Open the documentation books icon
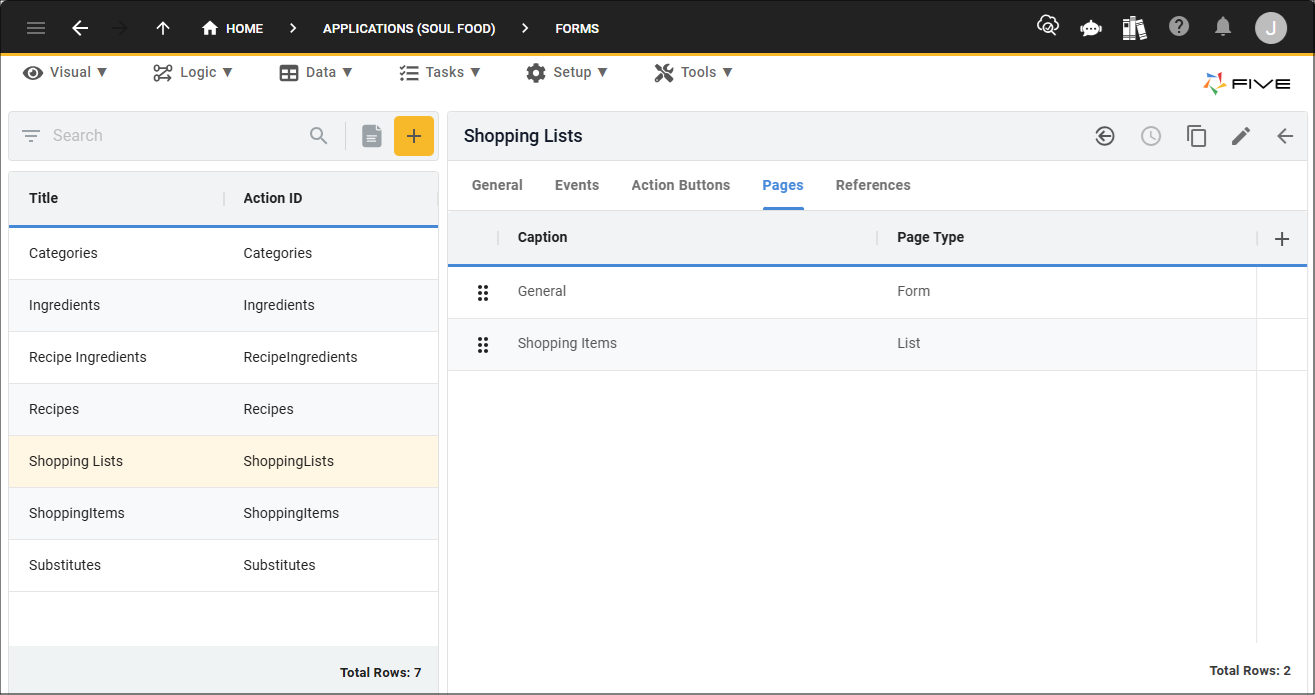Viewport: 1315px width, 695px height. point(1134,27)
